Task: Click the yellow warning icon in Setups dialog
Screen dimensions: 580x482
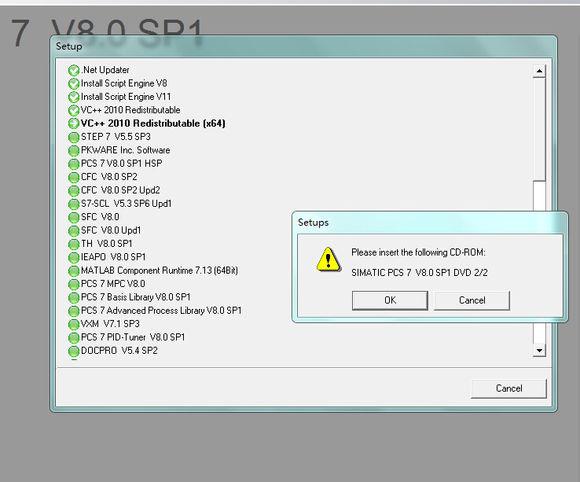Action: pos(328,259)
